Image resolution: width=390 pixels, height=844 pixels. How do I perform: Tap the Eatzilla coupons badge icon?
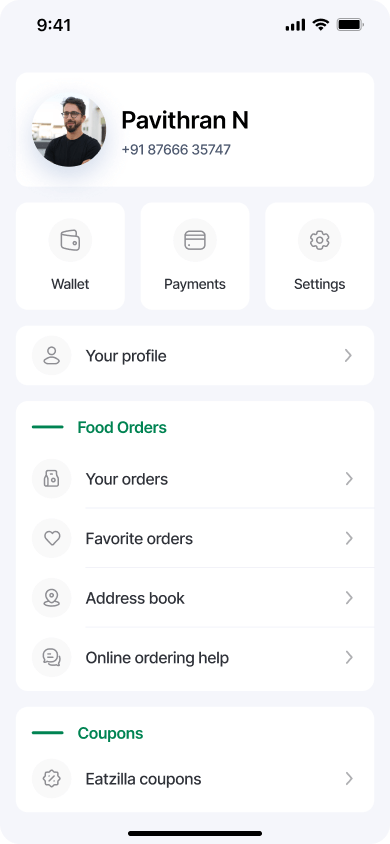point(52,778)
